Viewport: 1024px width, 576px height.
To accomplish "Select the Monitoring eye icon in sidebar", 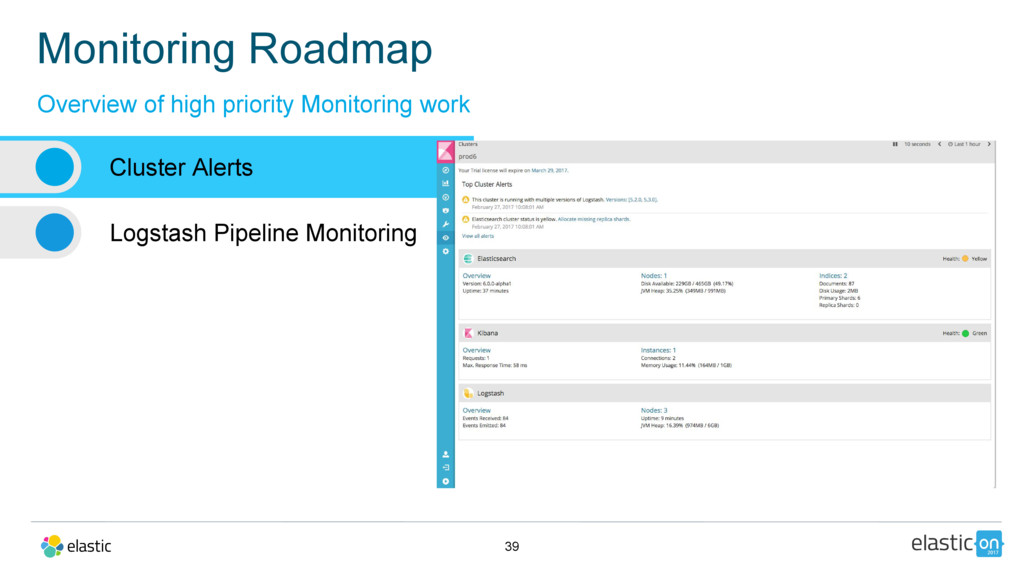I will pyautogui.click(x=445, y=238).
